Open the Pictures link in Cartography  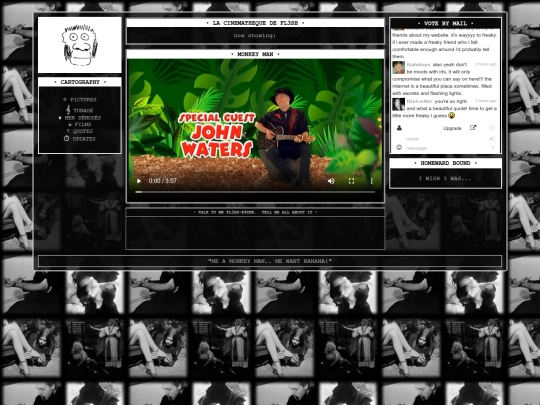coord(83,100)
